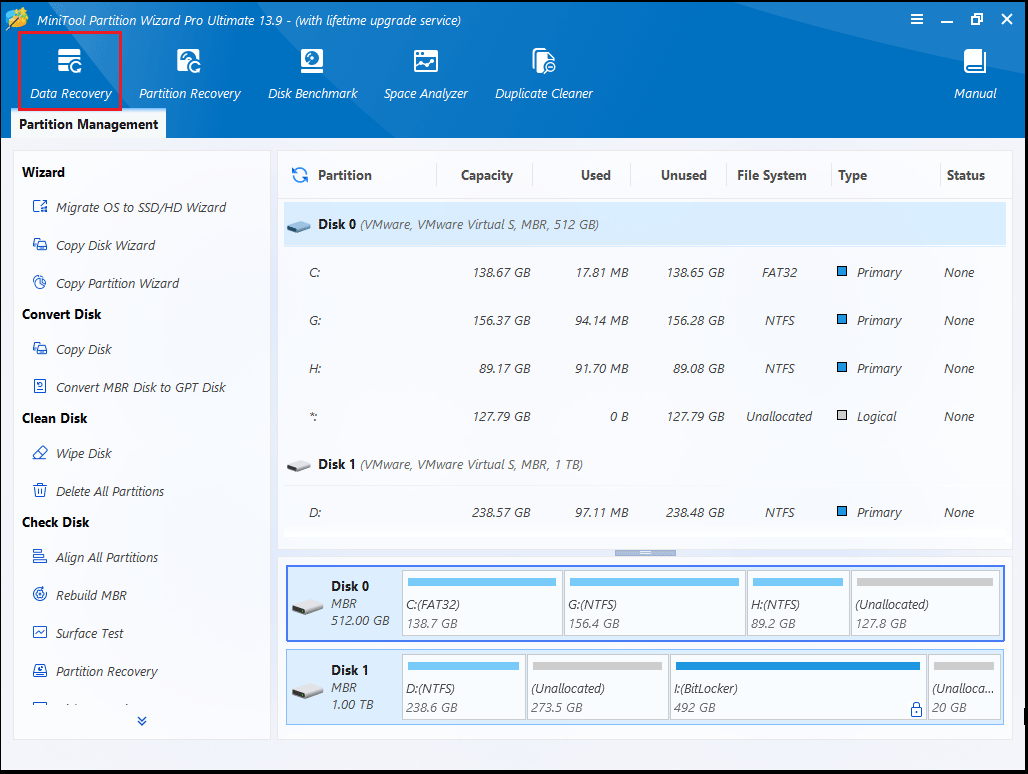Viewport: 1028px width, 774px height.
Task: Select the H: partition row
Action: click(644, 368)
